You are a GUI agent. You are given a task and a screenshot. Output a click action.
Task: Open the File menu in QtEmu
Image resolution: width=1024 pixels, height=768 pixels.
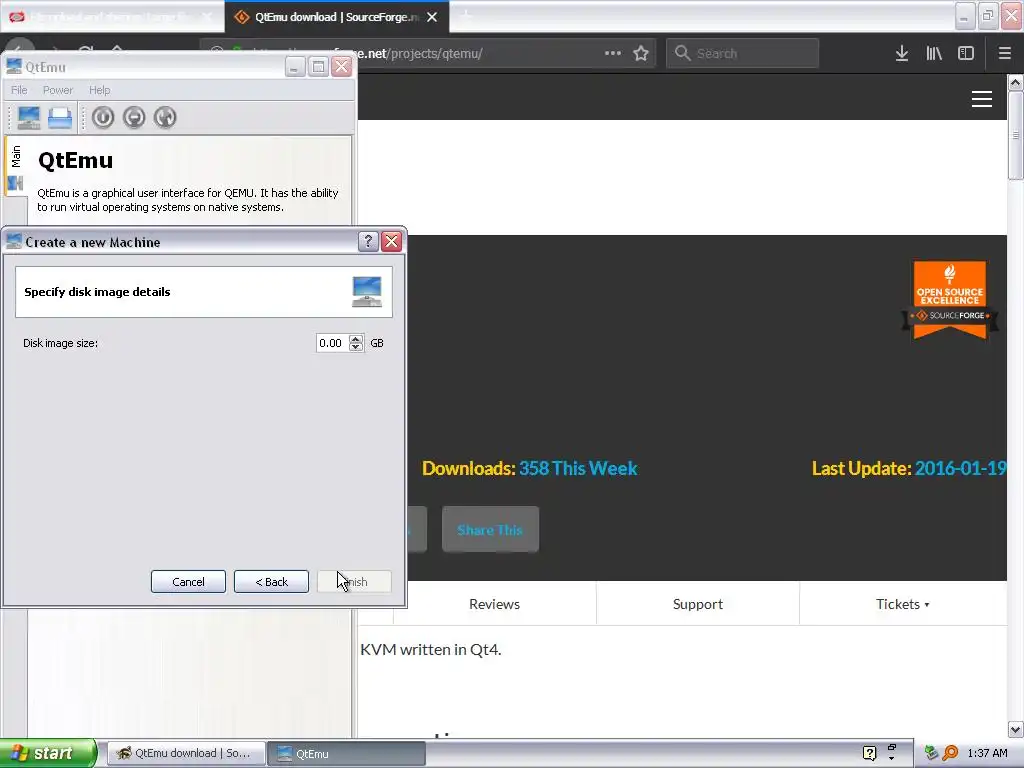pyautogui.click(x=19, y=90)
